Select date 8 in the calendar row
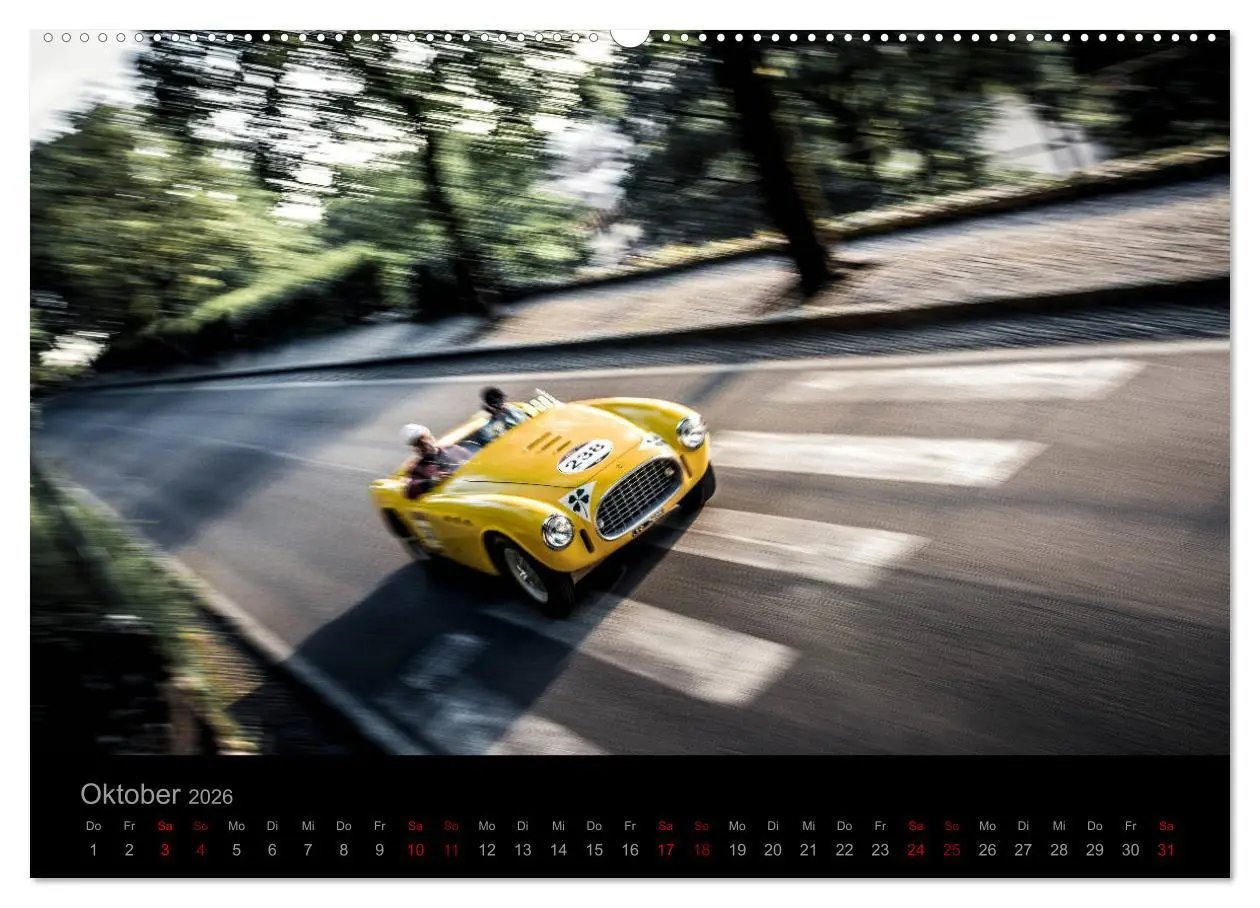This screenshot has height=908, width=1260. (x=344, y=850)
